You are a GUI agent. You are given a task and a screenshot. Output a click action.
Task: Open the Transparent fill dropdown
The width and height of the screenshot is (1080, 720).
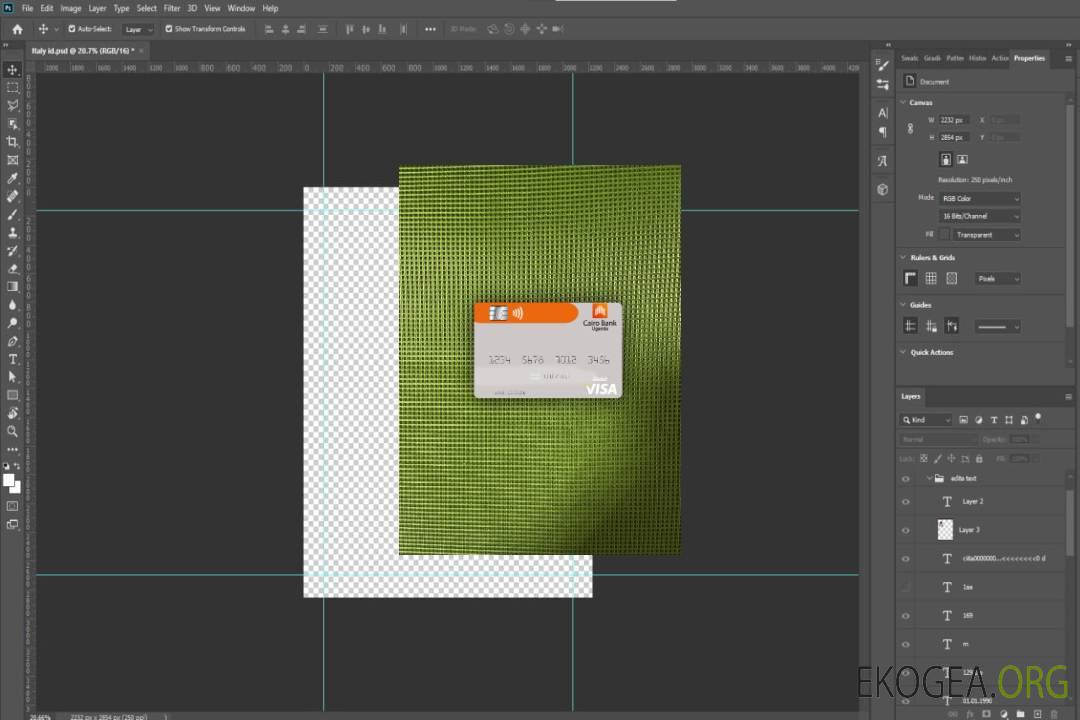click(986, 235)
